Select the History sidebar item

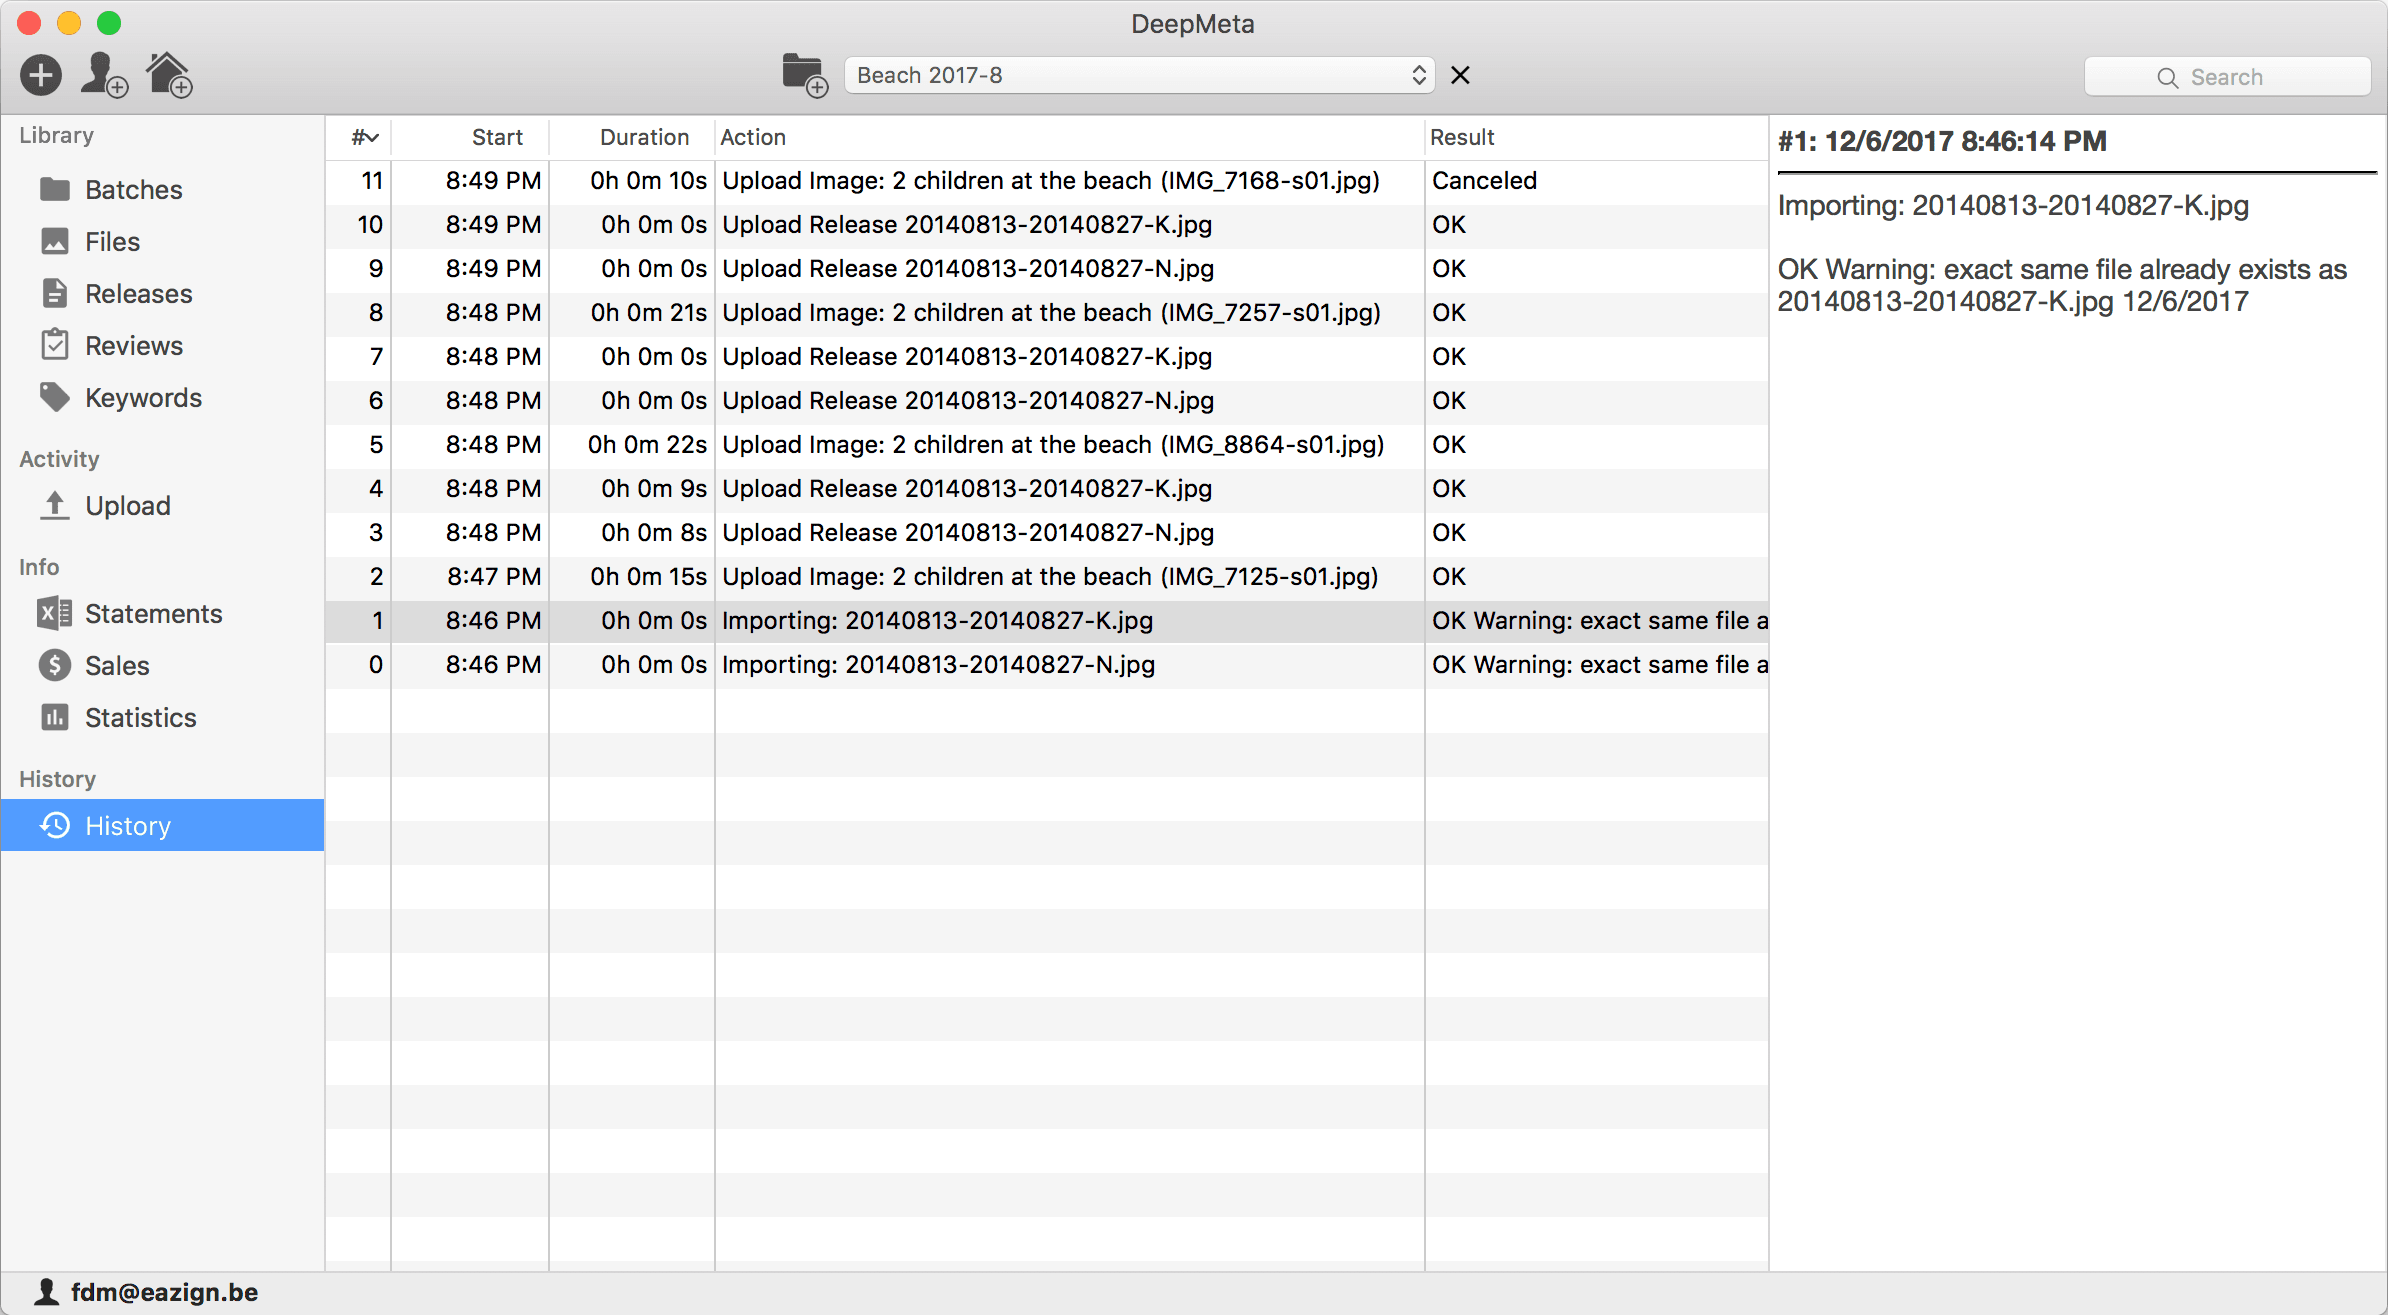point(162,825)
